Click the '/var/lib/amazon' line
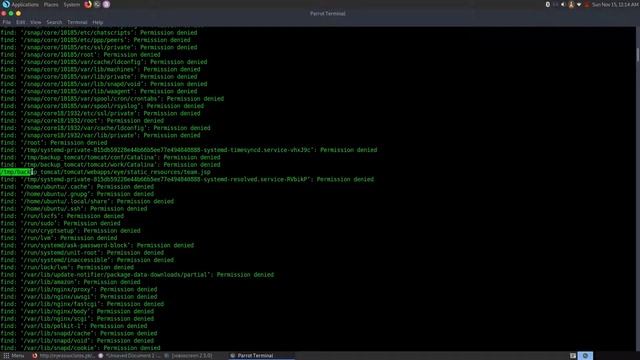Viewport: 640px width, 360px height. [70, 282]
